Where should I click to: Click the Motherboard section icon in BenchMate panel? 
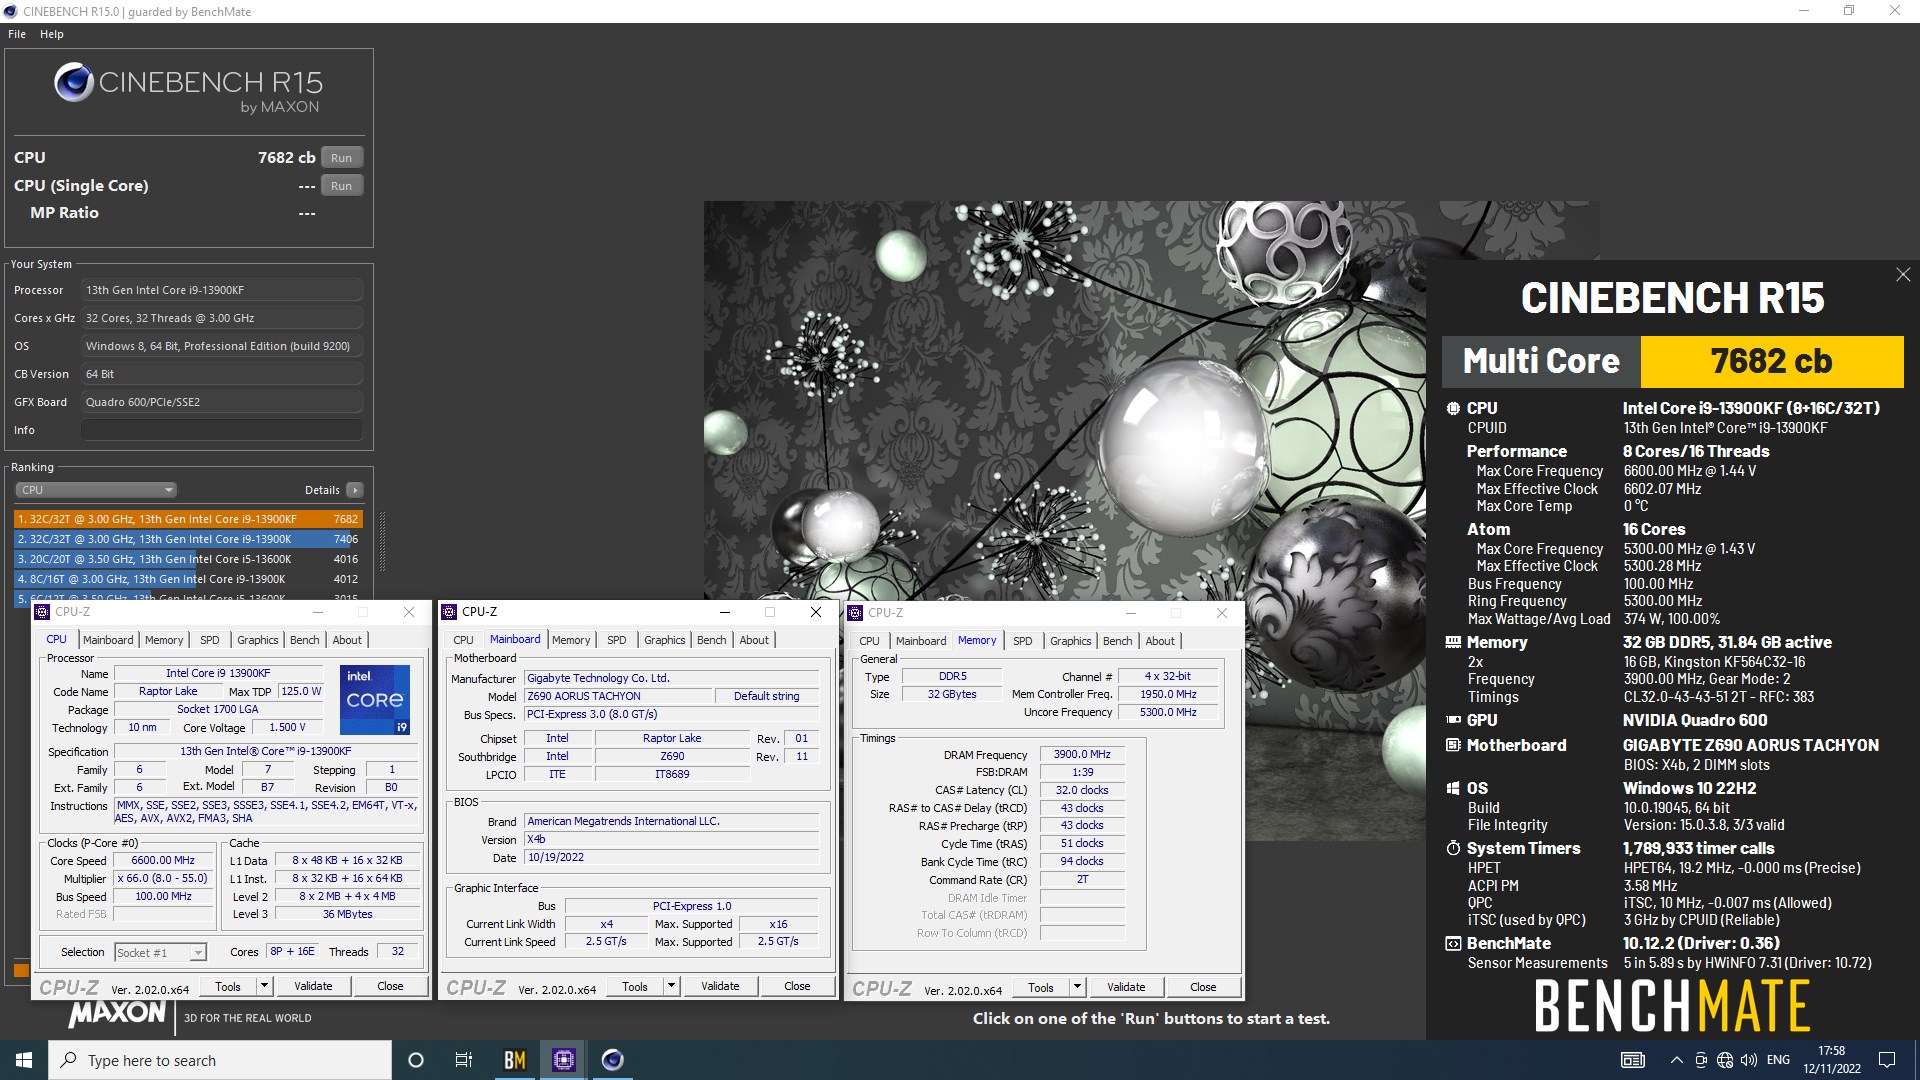pyautogui.click(x=1453, y=745)
